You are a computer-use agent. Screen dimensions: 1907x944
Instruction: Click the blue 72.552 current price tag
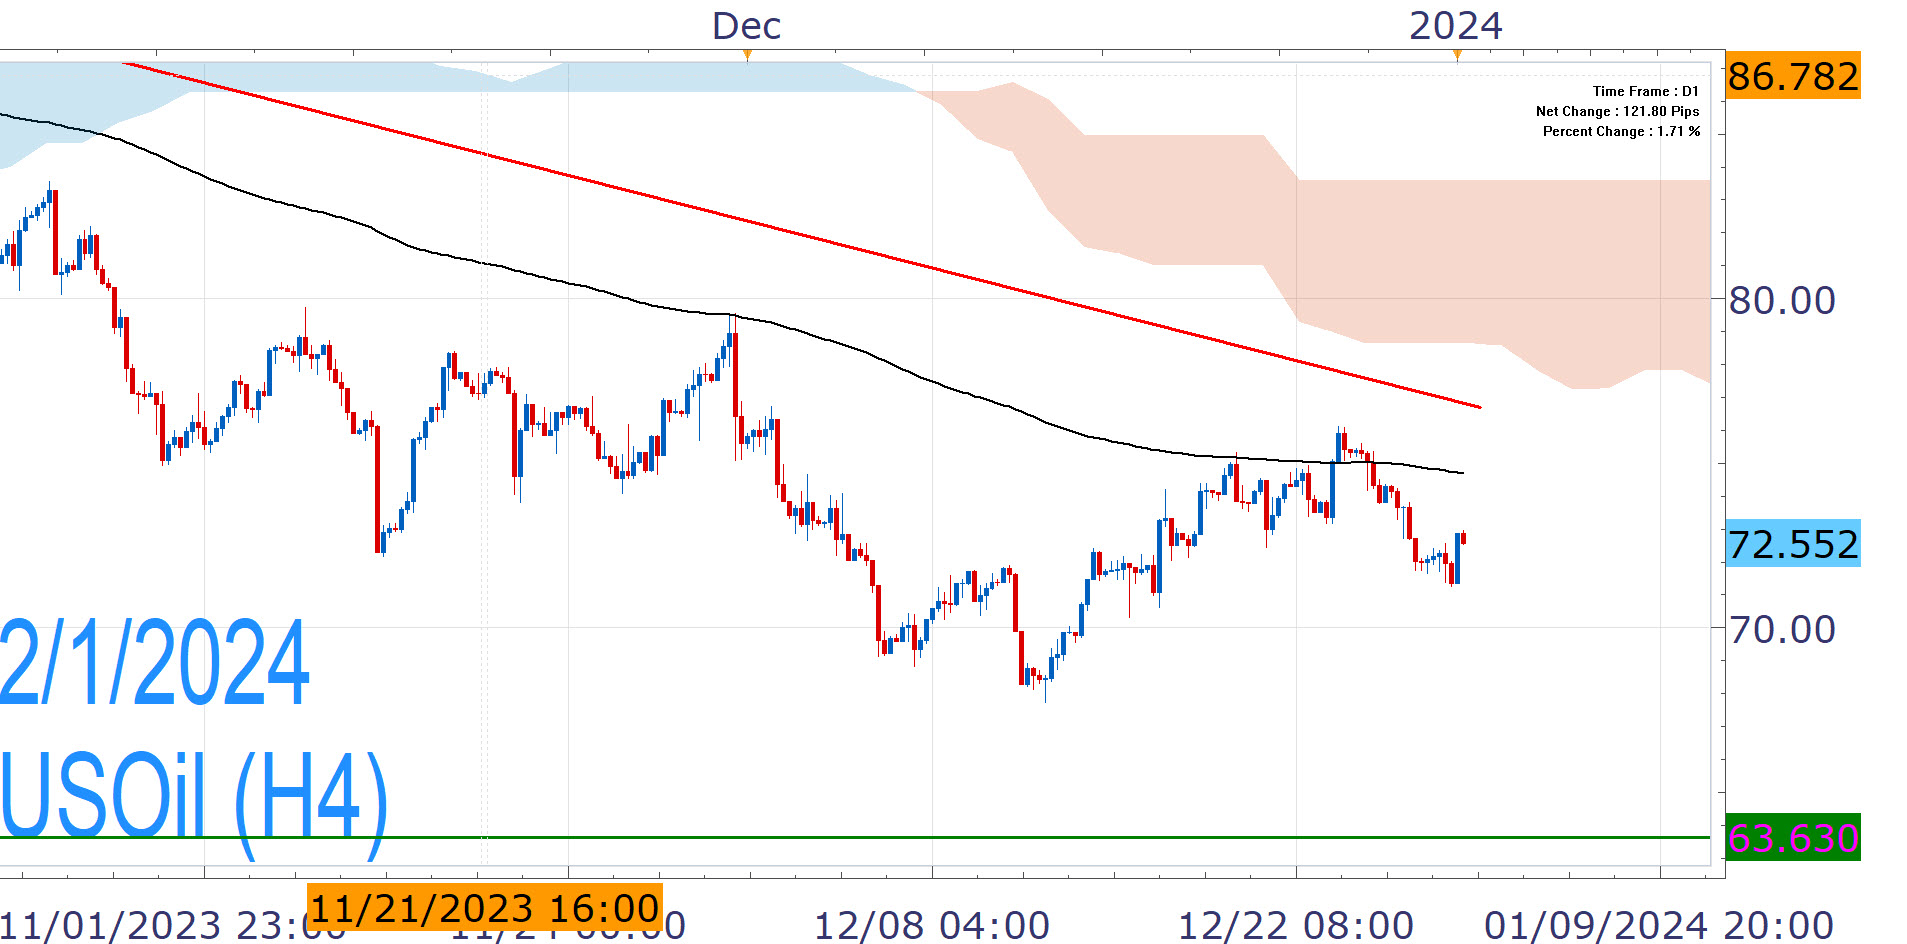[x=1793, y=544]
